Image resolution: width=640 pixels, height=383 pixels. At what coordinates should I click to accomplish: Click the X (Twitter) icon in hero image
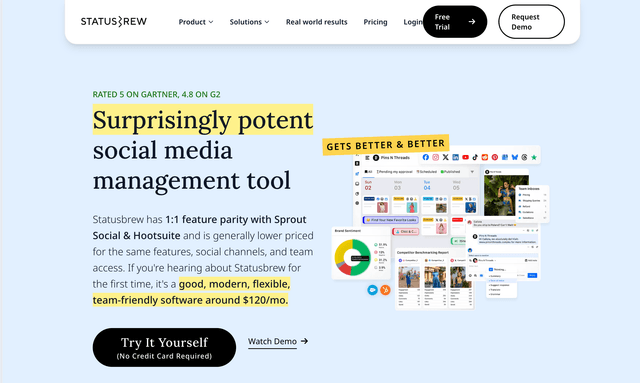coord(445,157)
